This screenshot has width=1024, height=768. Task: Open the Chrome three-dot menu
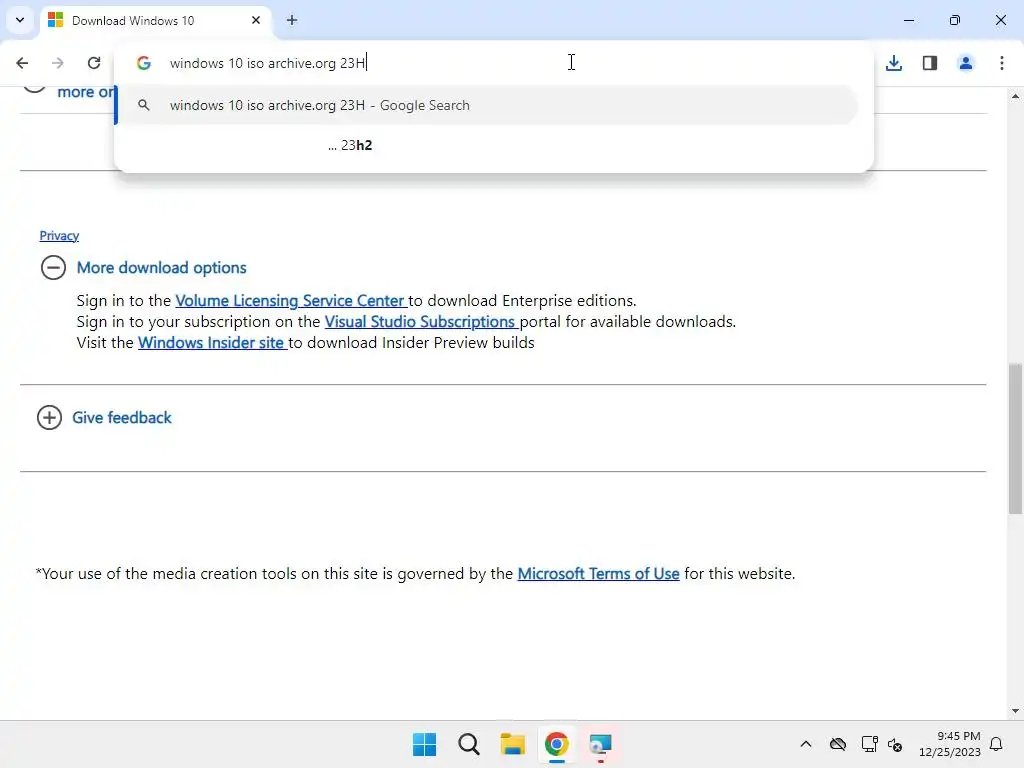1002,63
